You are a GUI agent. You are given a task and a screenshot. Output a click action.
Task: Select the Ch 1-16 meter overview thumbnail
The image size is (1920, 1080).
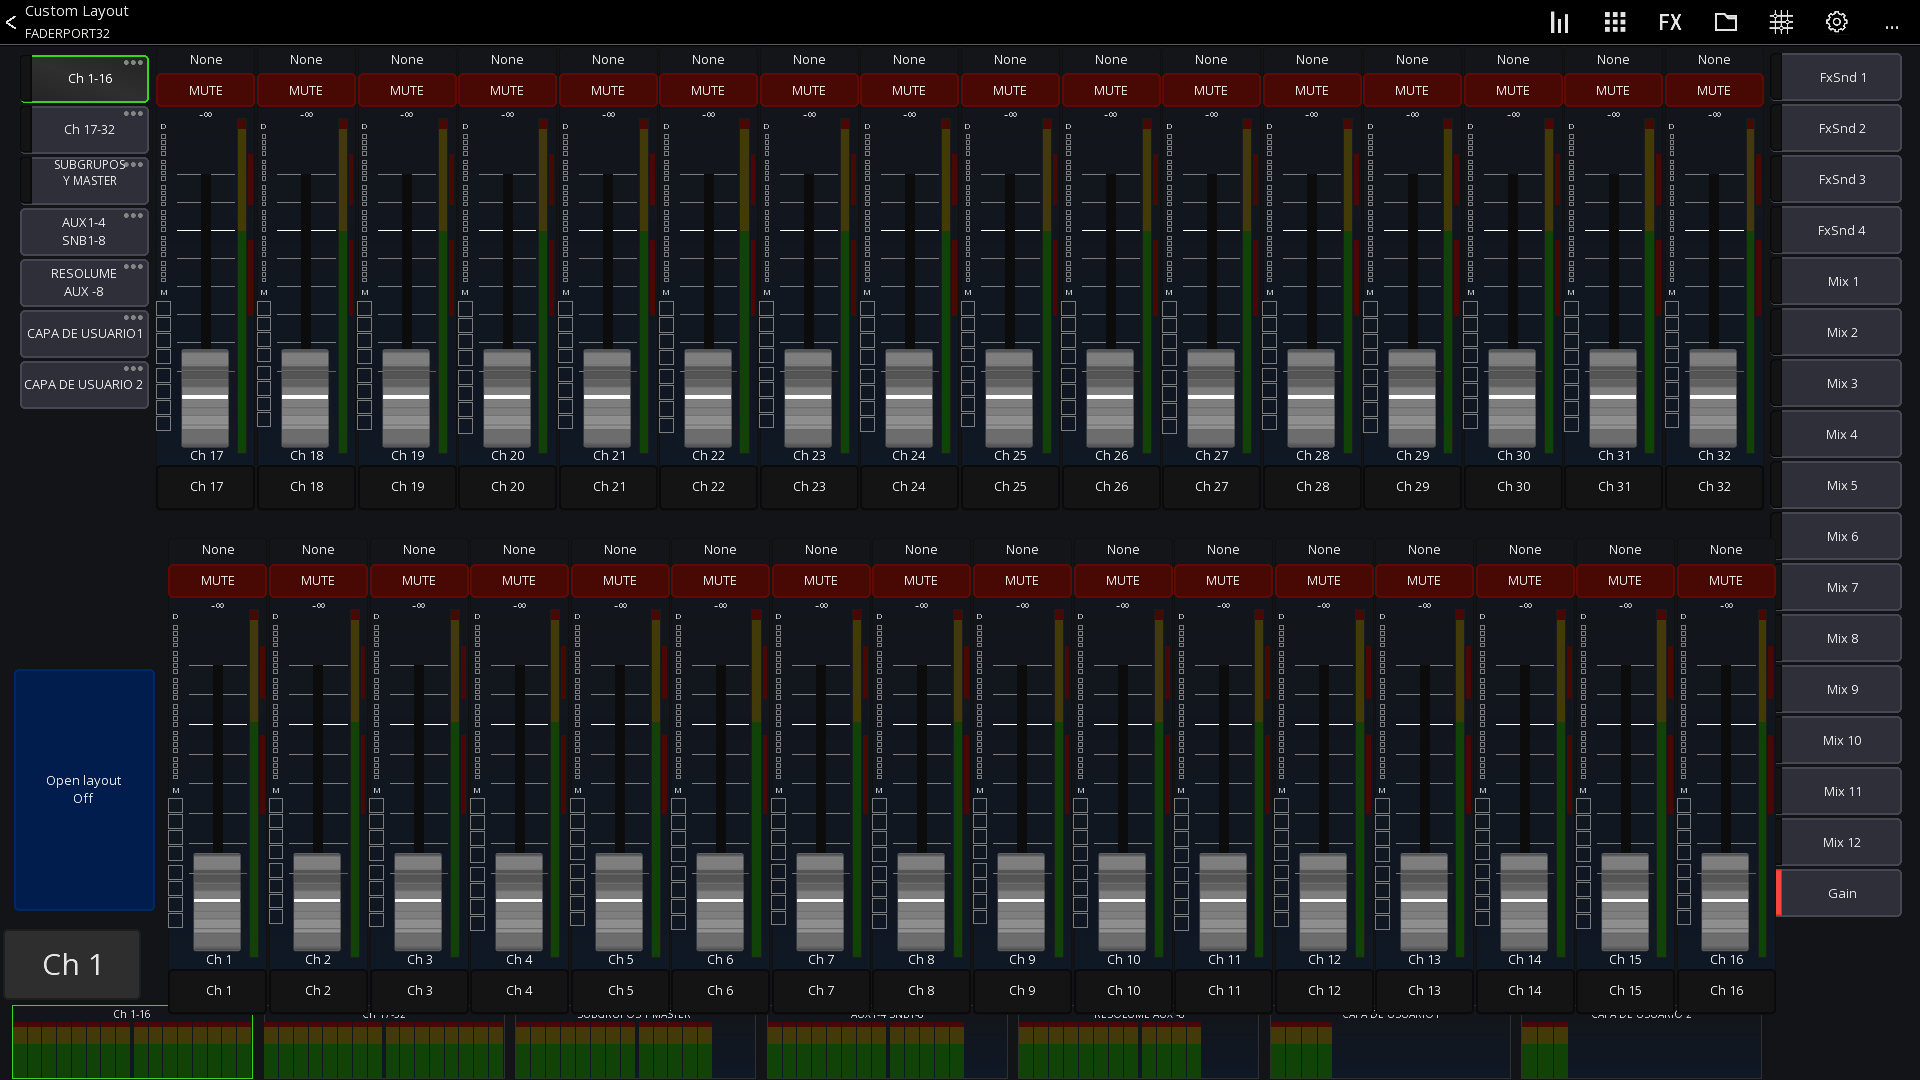pyautogui.click(x=132, y=1043)
